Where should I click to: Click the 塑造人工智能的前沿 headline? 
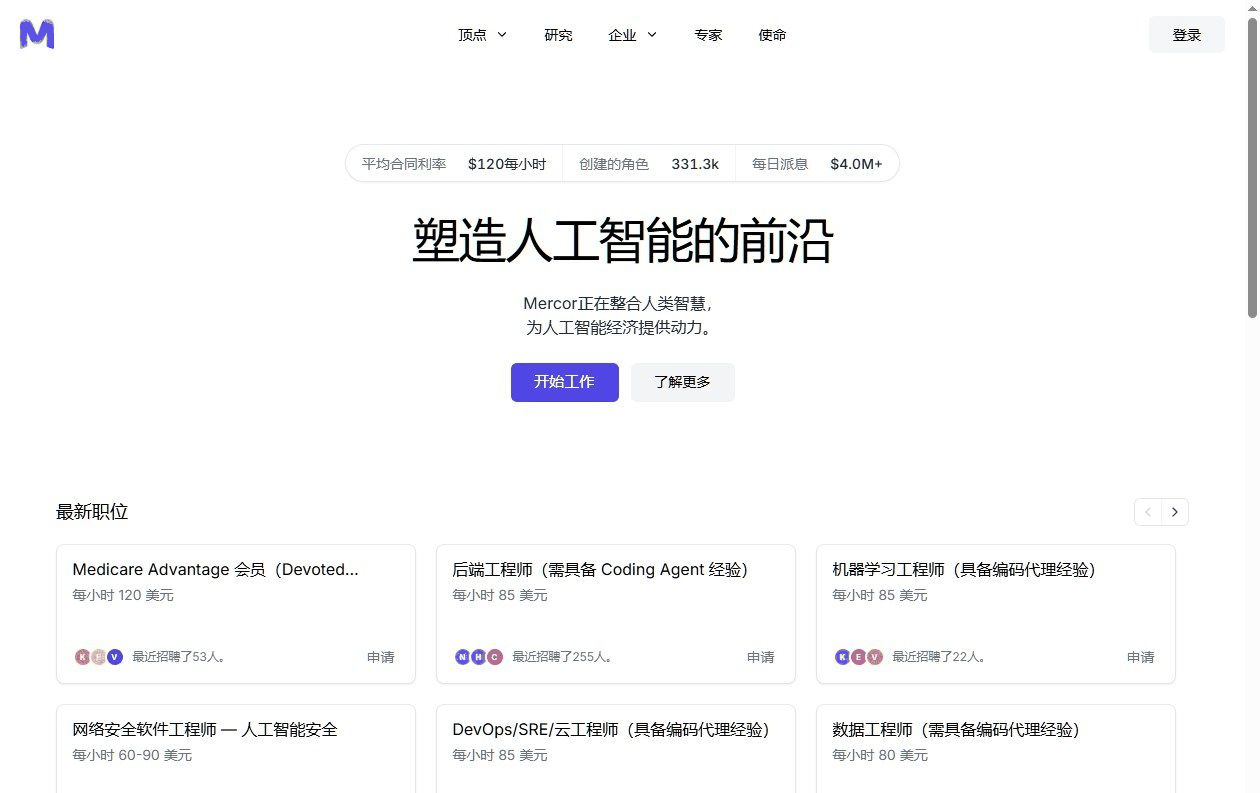(x=622, y=241)
